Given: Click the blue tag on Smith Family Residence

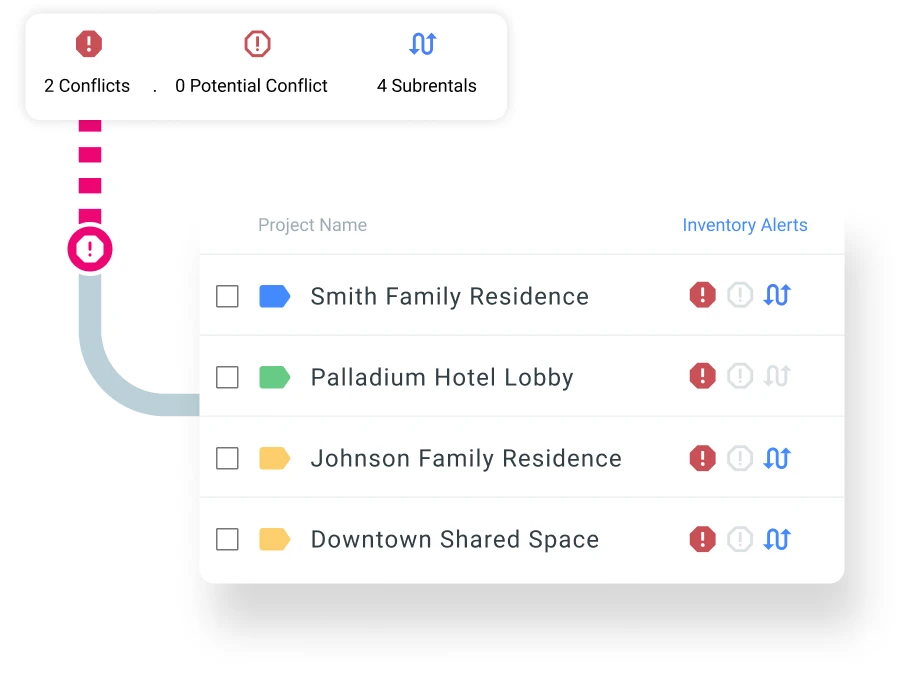Looking at the screenshot, I should click(x=274, y=296).
